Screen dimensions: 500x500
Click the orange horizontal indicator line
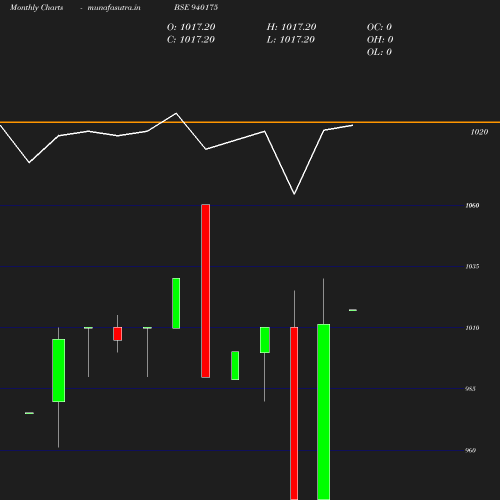250,122
